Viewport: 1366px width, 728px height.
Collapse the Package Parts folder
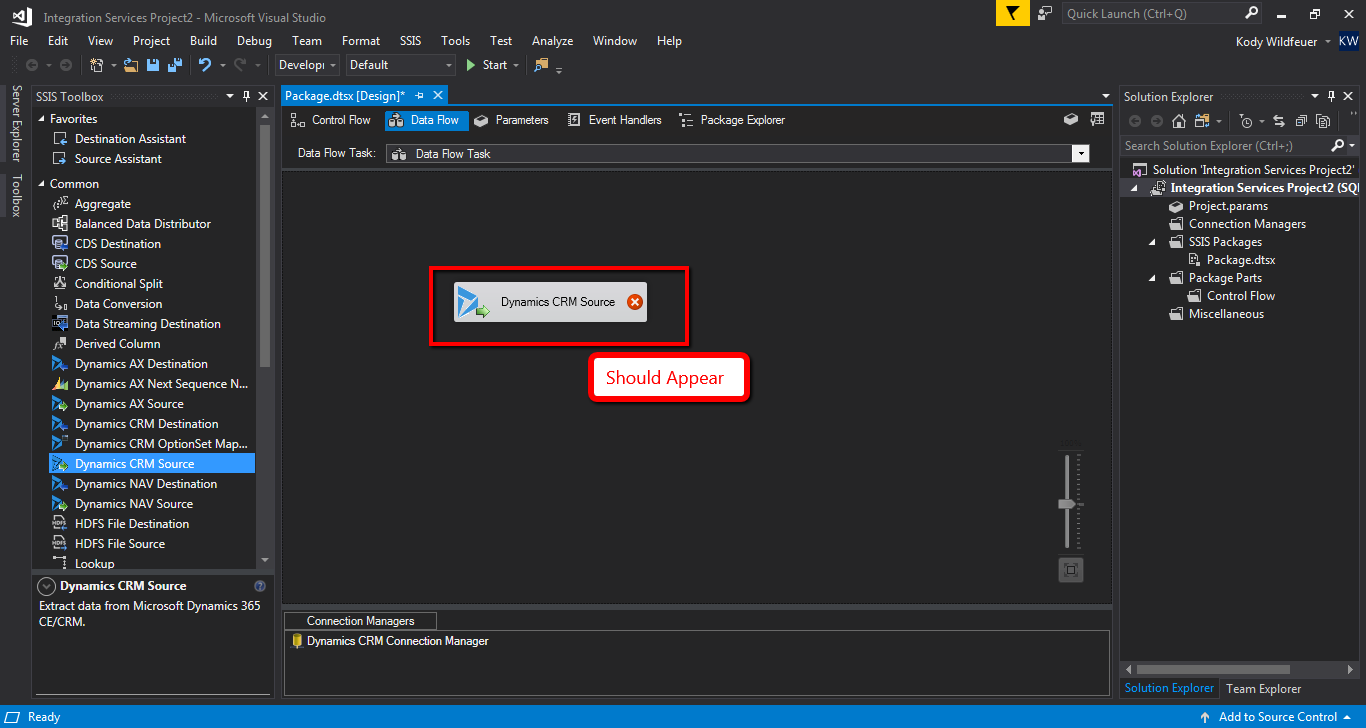pyautogui.click(x=1152, y=278)
